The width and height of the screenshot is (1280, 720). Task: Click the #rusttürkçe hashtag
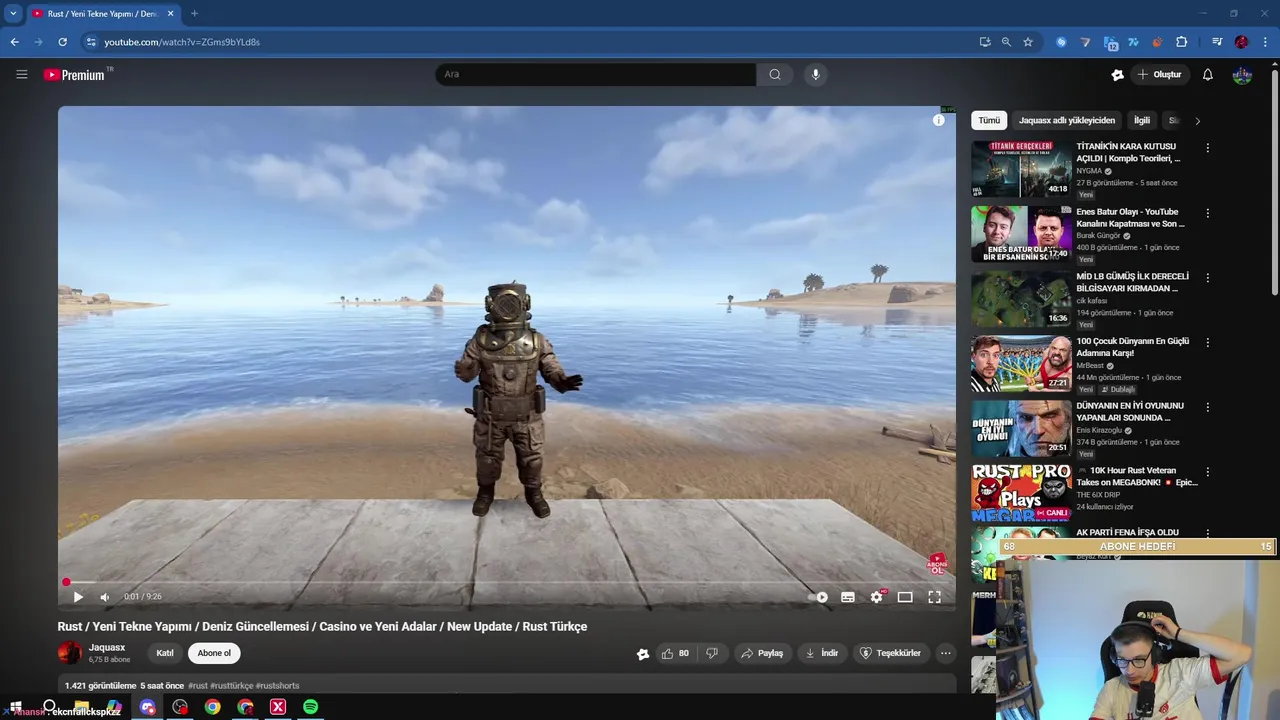232,686
